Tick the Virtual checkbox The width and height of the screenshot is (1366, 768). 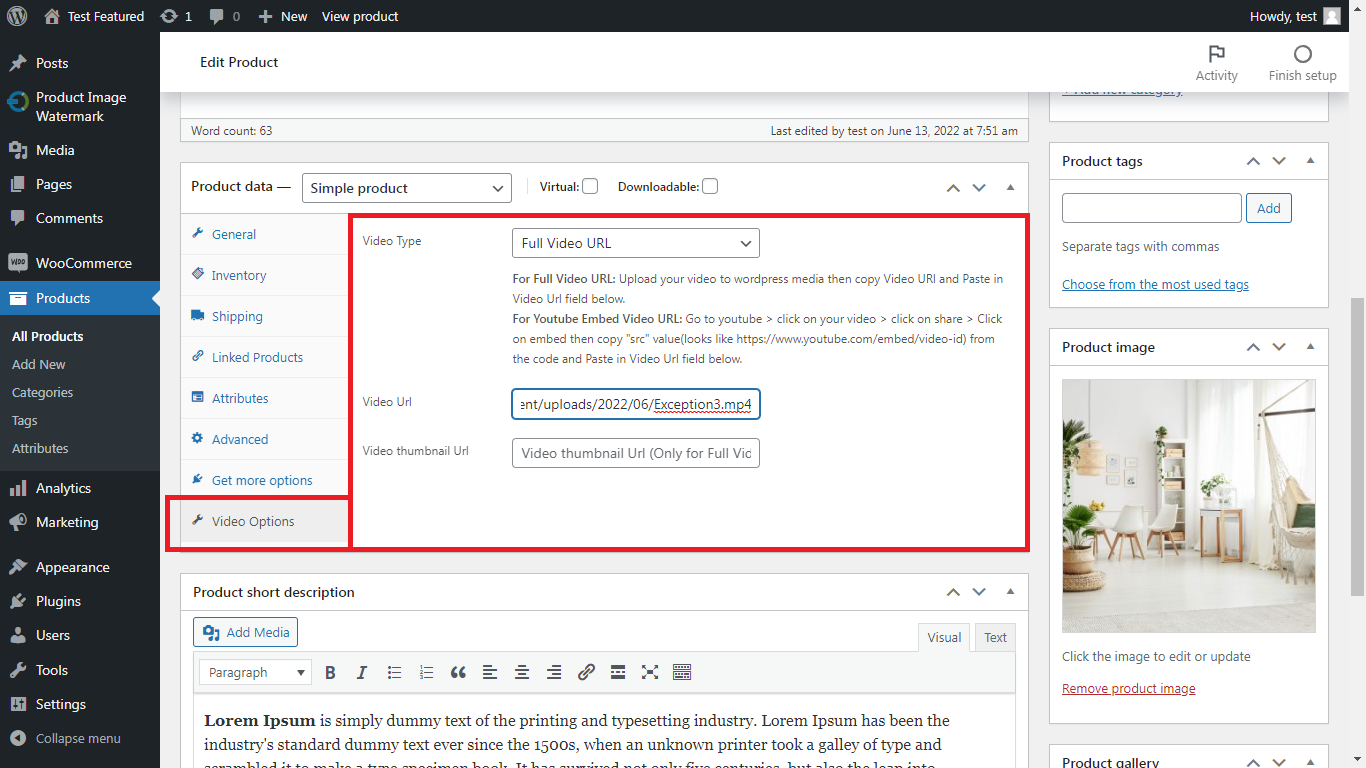coord(590,186)
